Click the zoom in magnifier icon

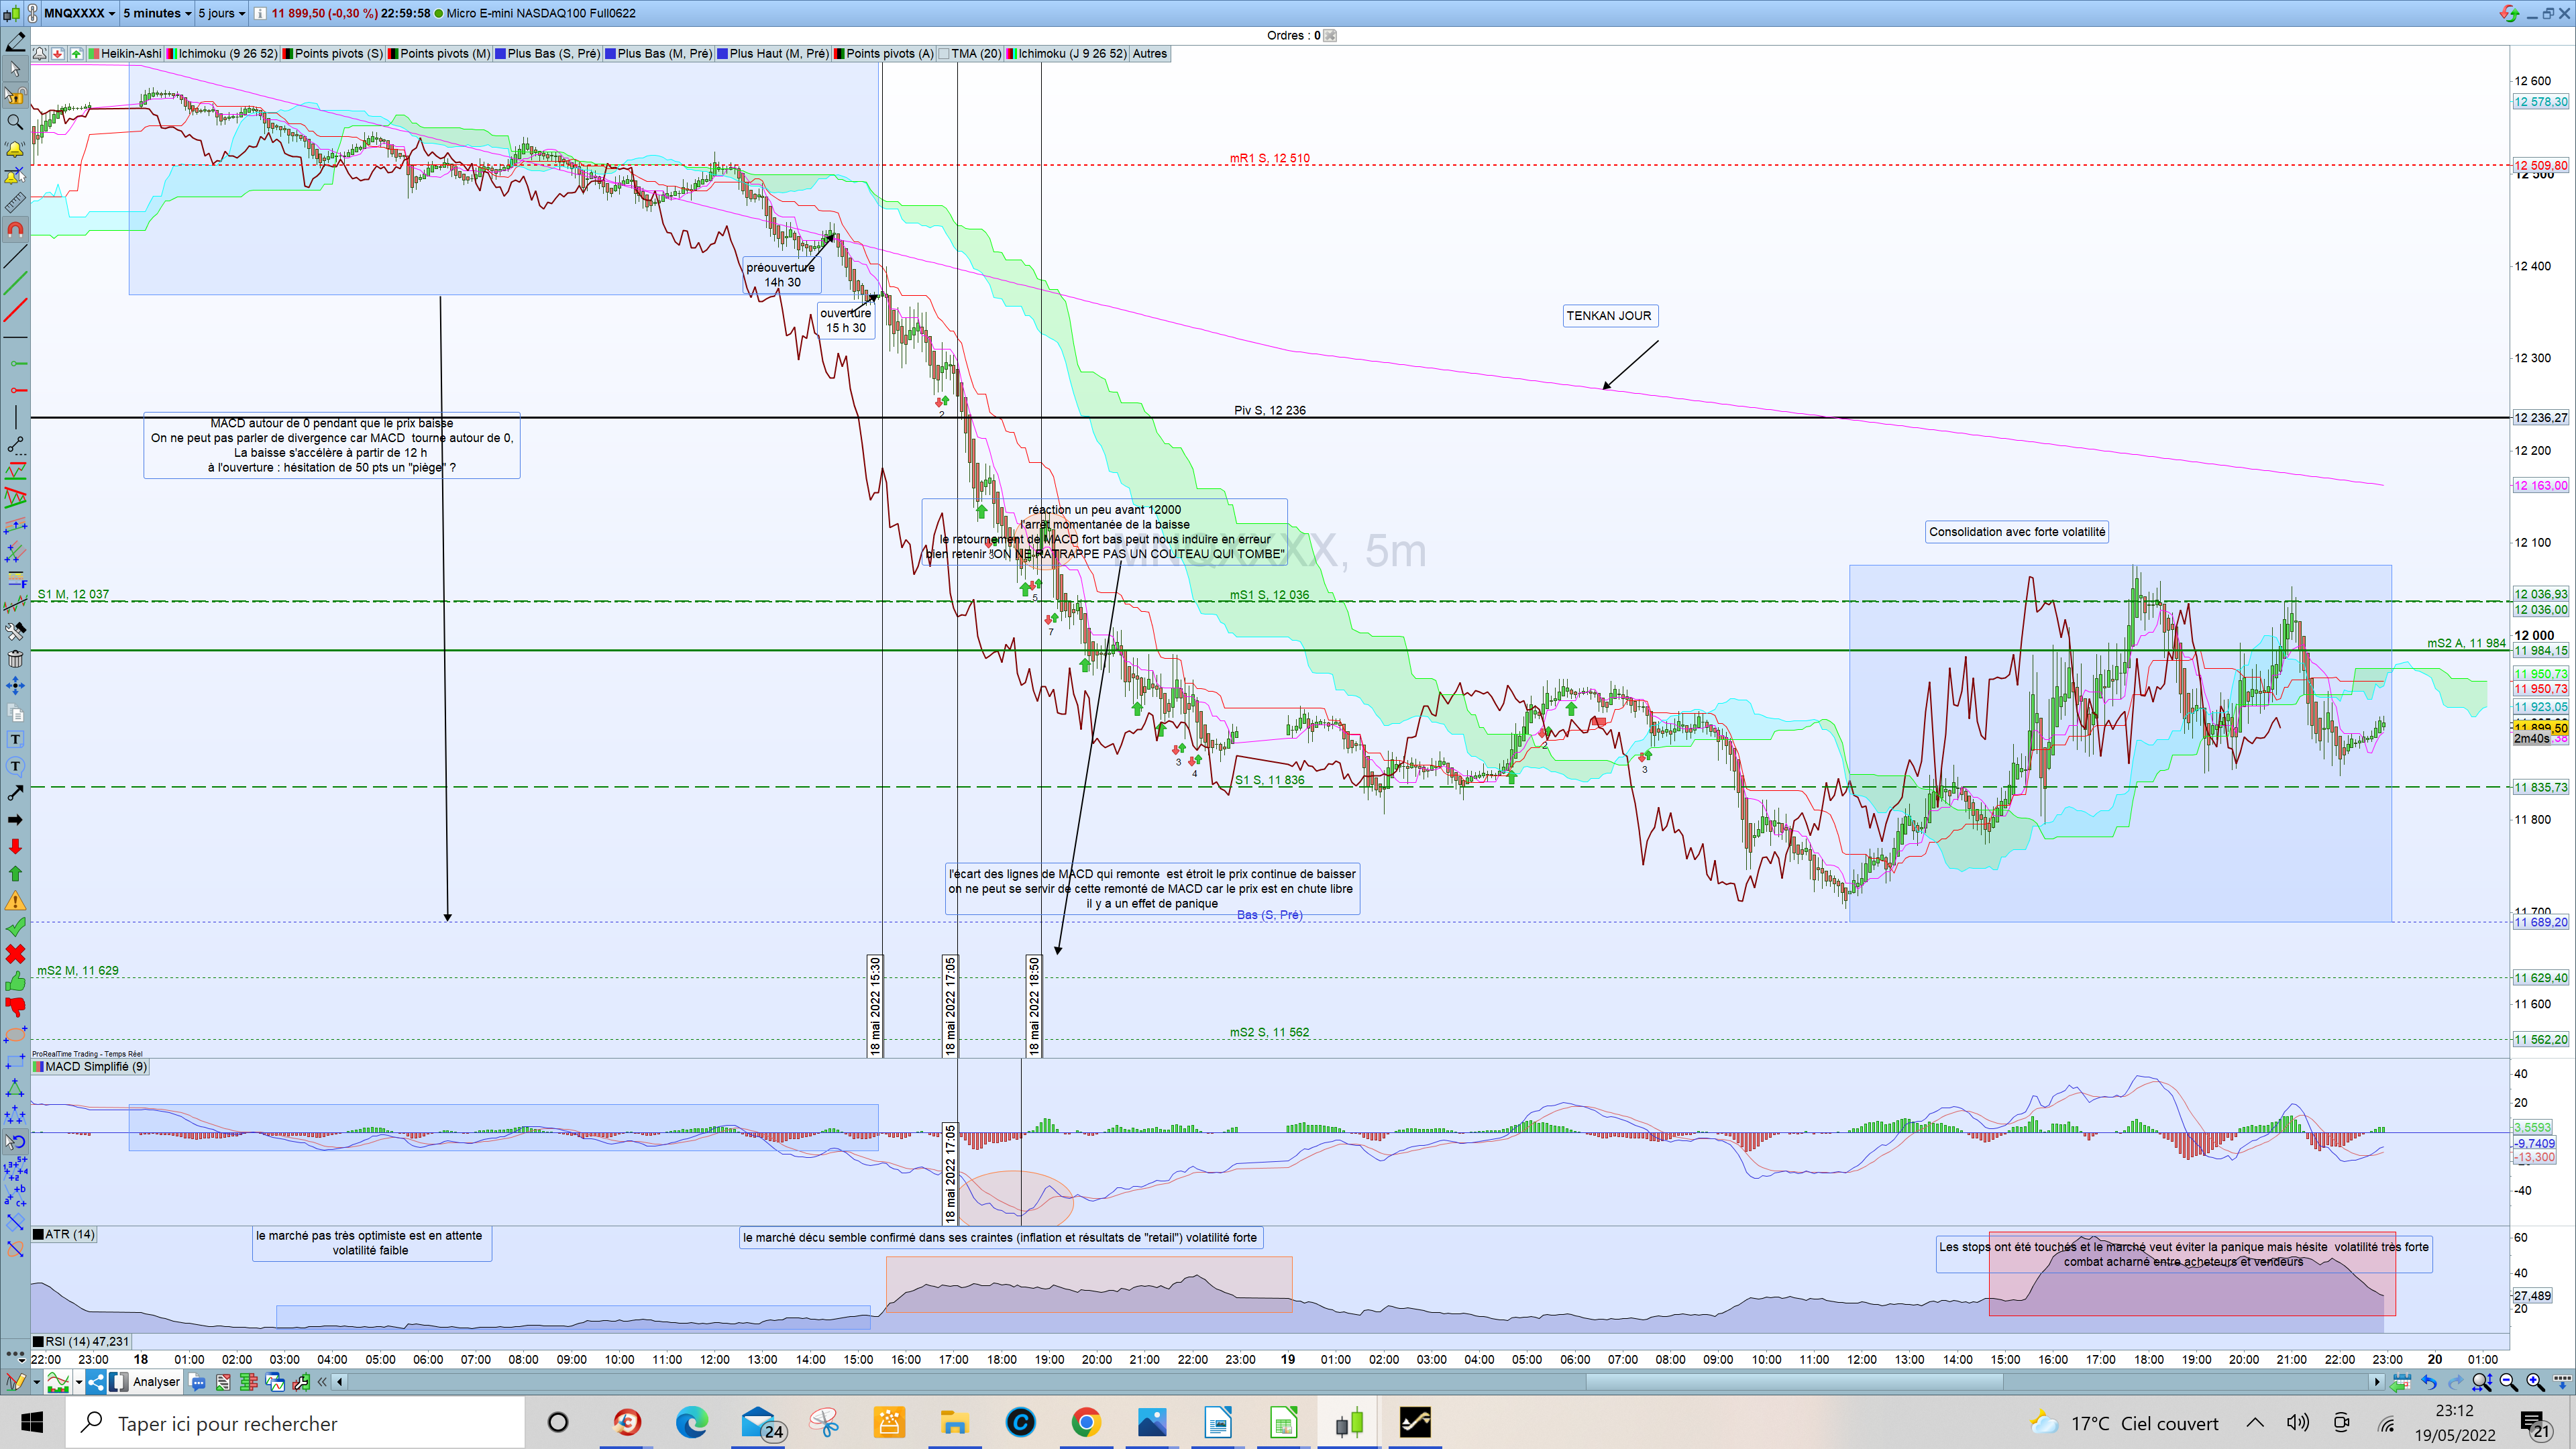(2535, 1382)
